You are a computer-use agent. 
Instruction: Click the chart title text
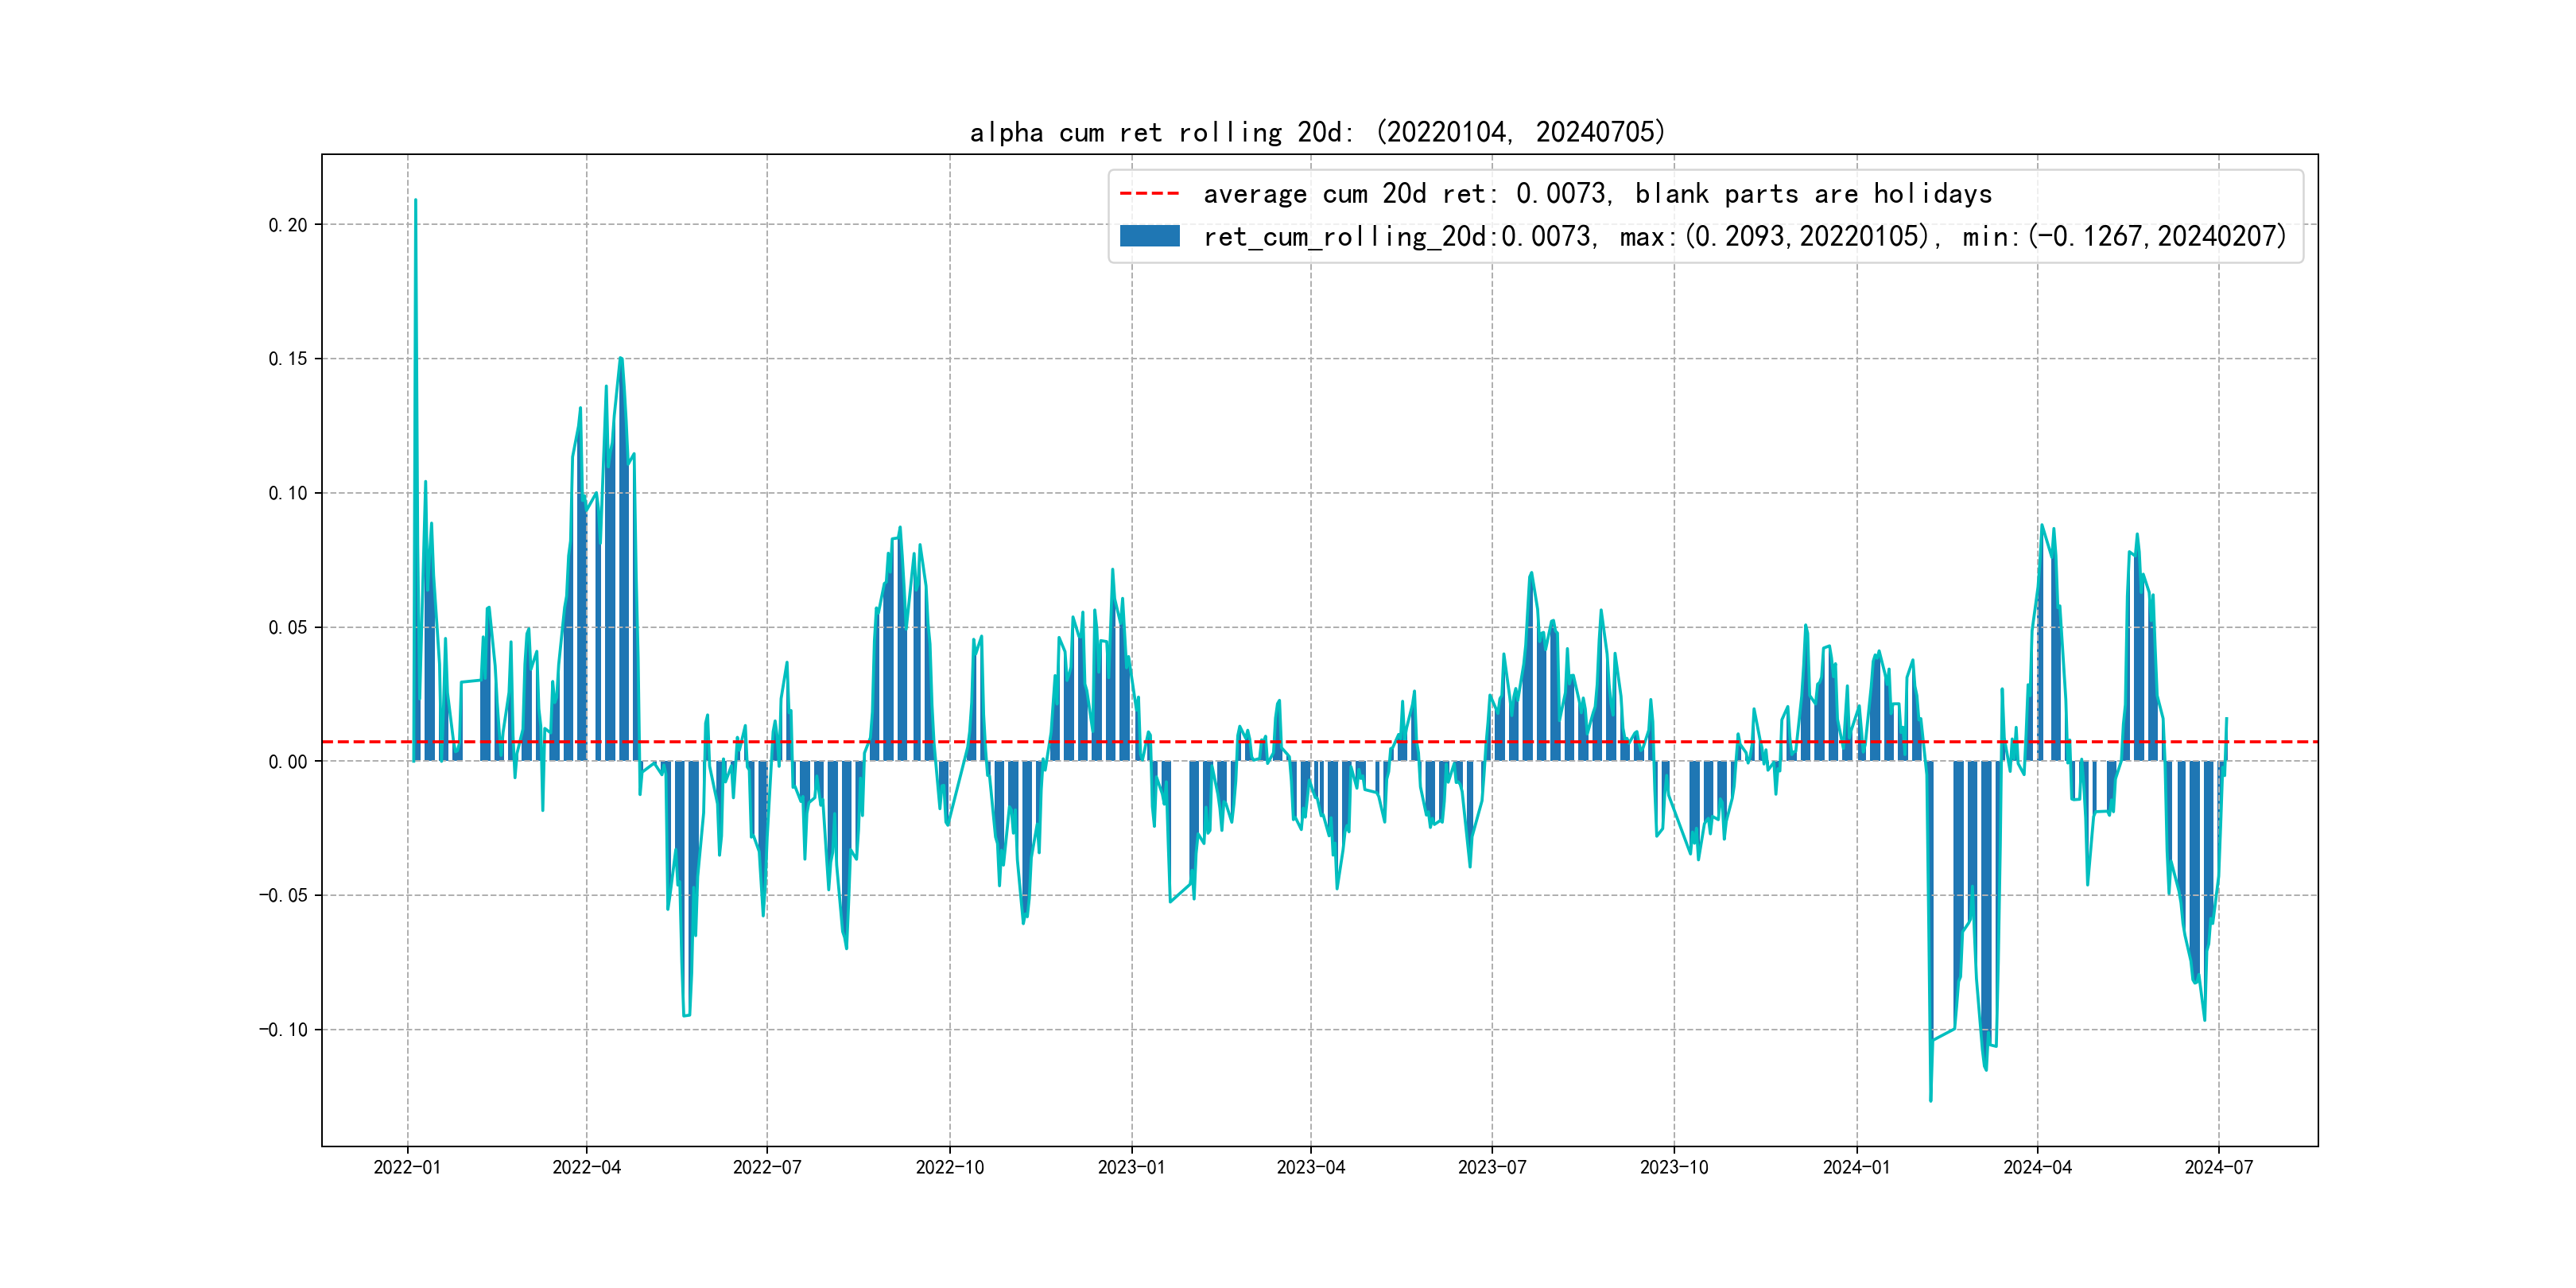[1317, 132]
